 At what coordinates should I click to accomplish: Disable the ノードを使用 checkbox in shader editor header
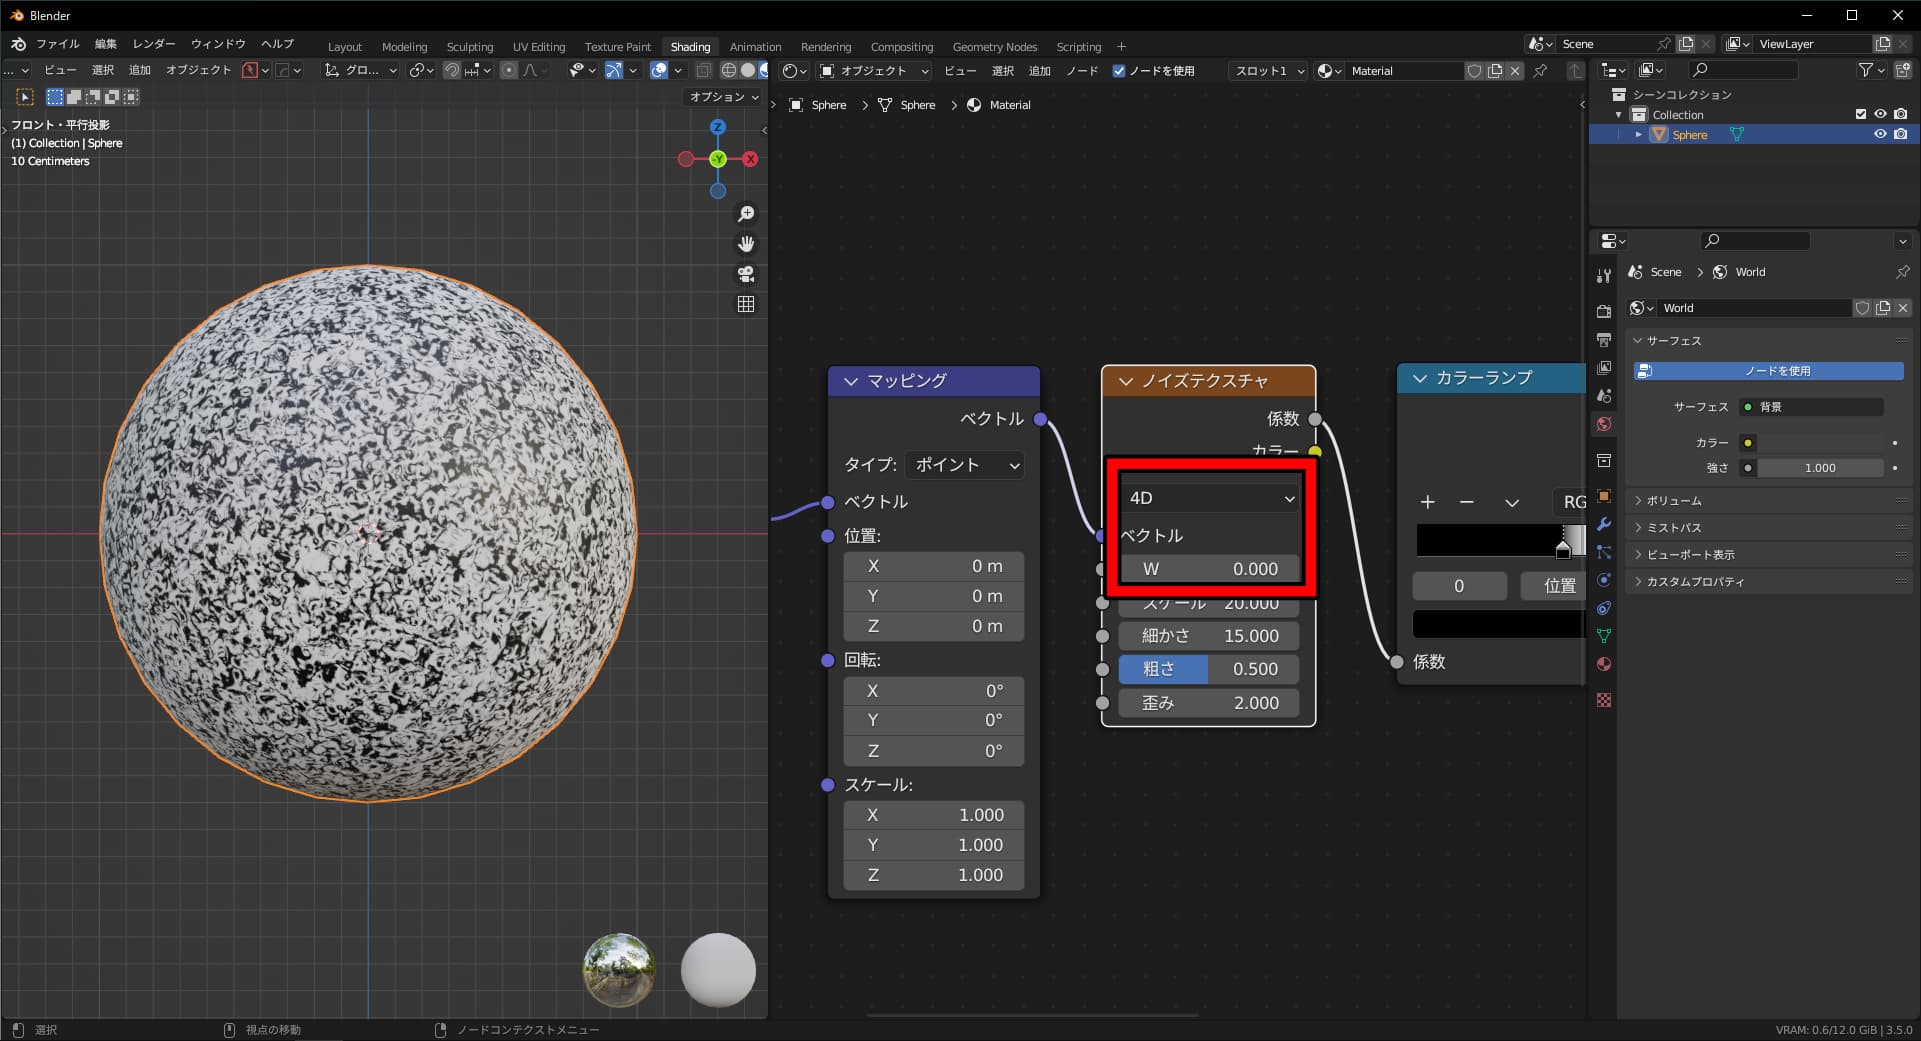(1118, 71)
